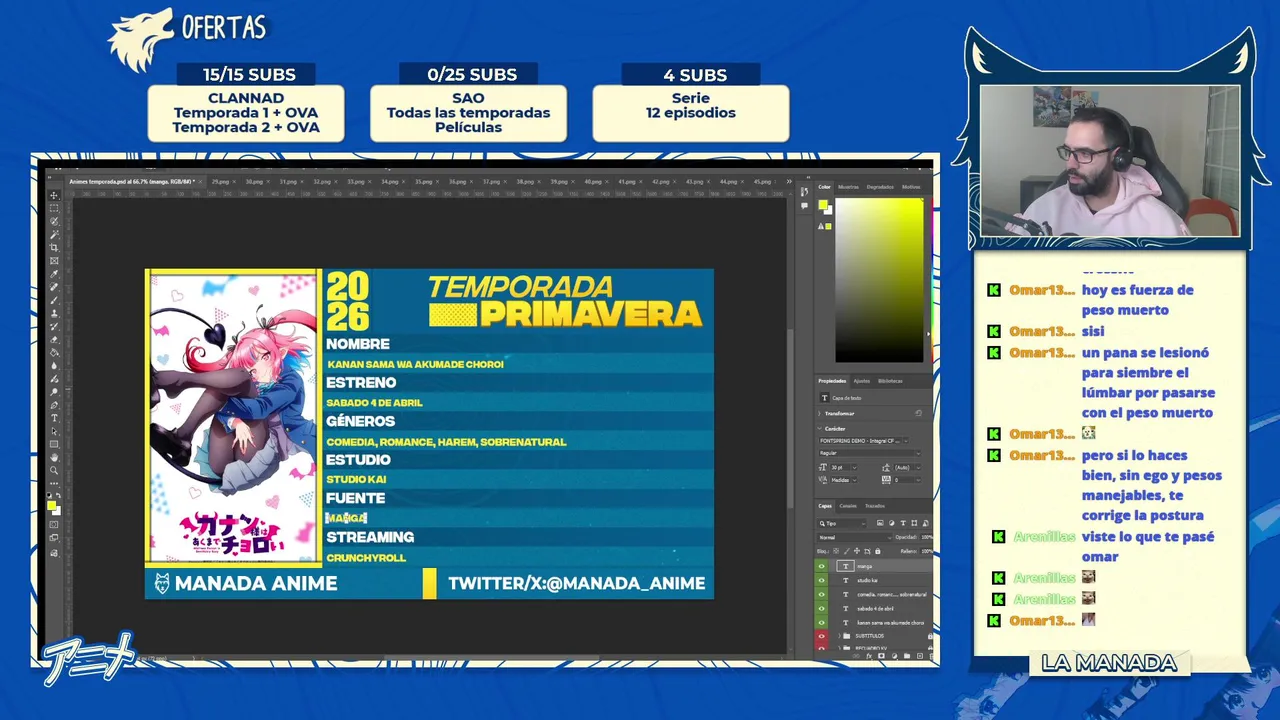Select the Rectangle shape tool

(54, 444)
